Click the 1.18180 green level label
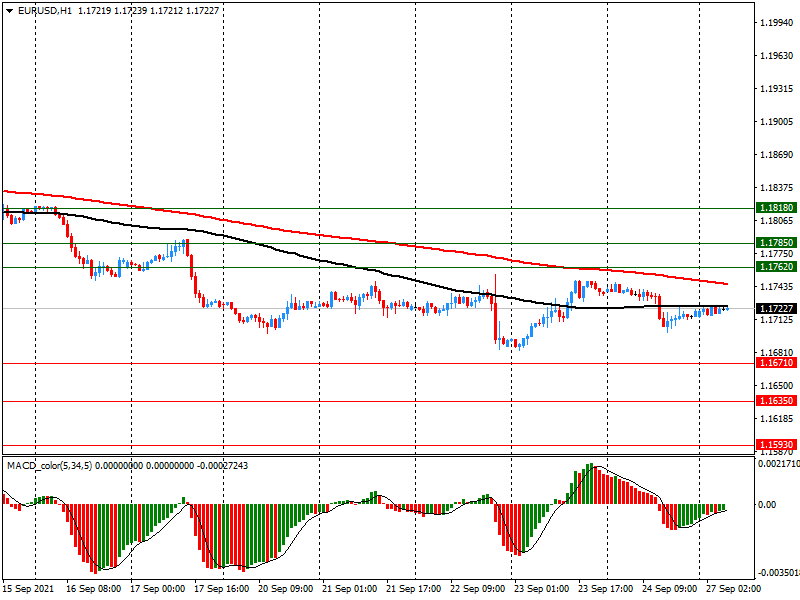Screen dimensions: 800x600 coord(777,208)
